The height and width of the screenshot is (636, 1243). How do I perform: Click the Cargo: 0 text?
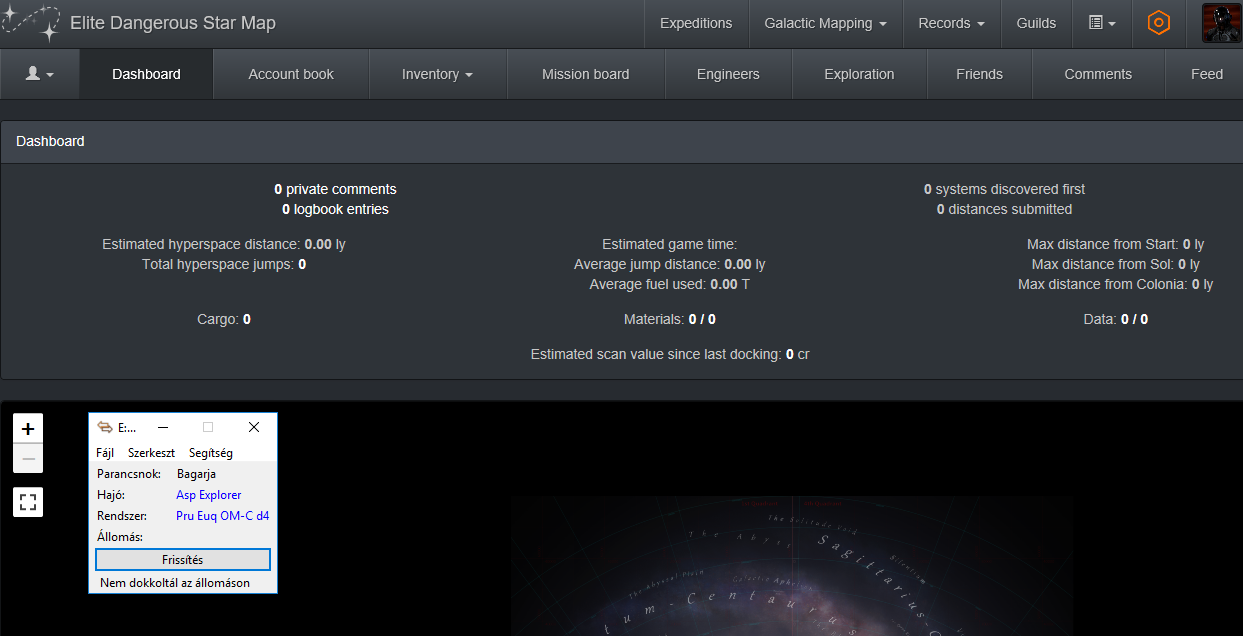[224, 319]
